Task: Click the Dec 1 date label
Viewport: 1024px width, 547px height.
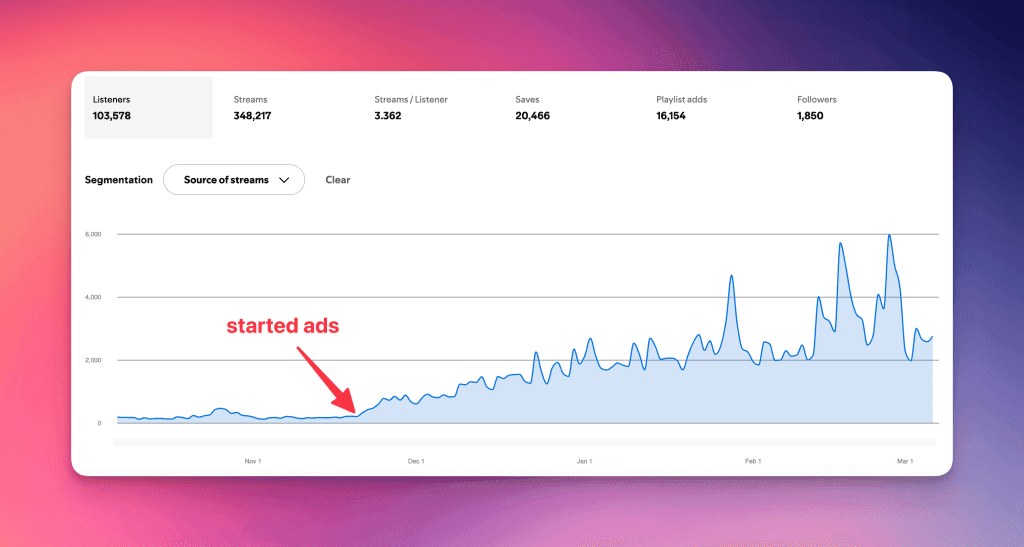Action: 416,461
